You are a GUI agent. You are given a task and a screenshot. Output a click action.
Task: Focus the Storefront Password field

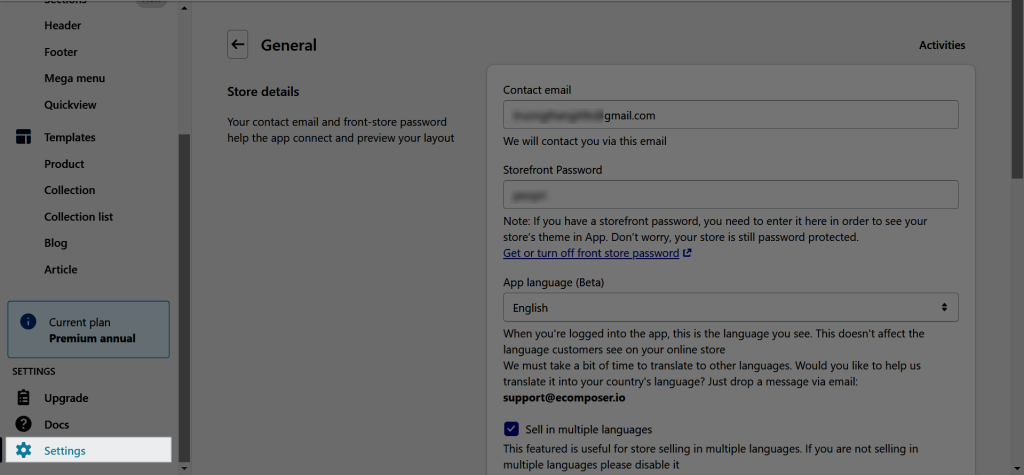coord(731,195)
